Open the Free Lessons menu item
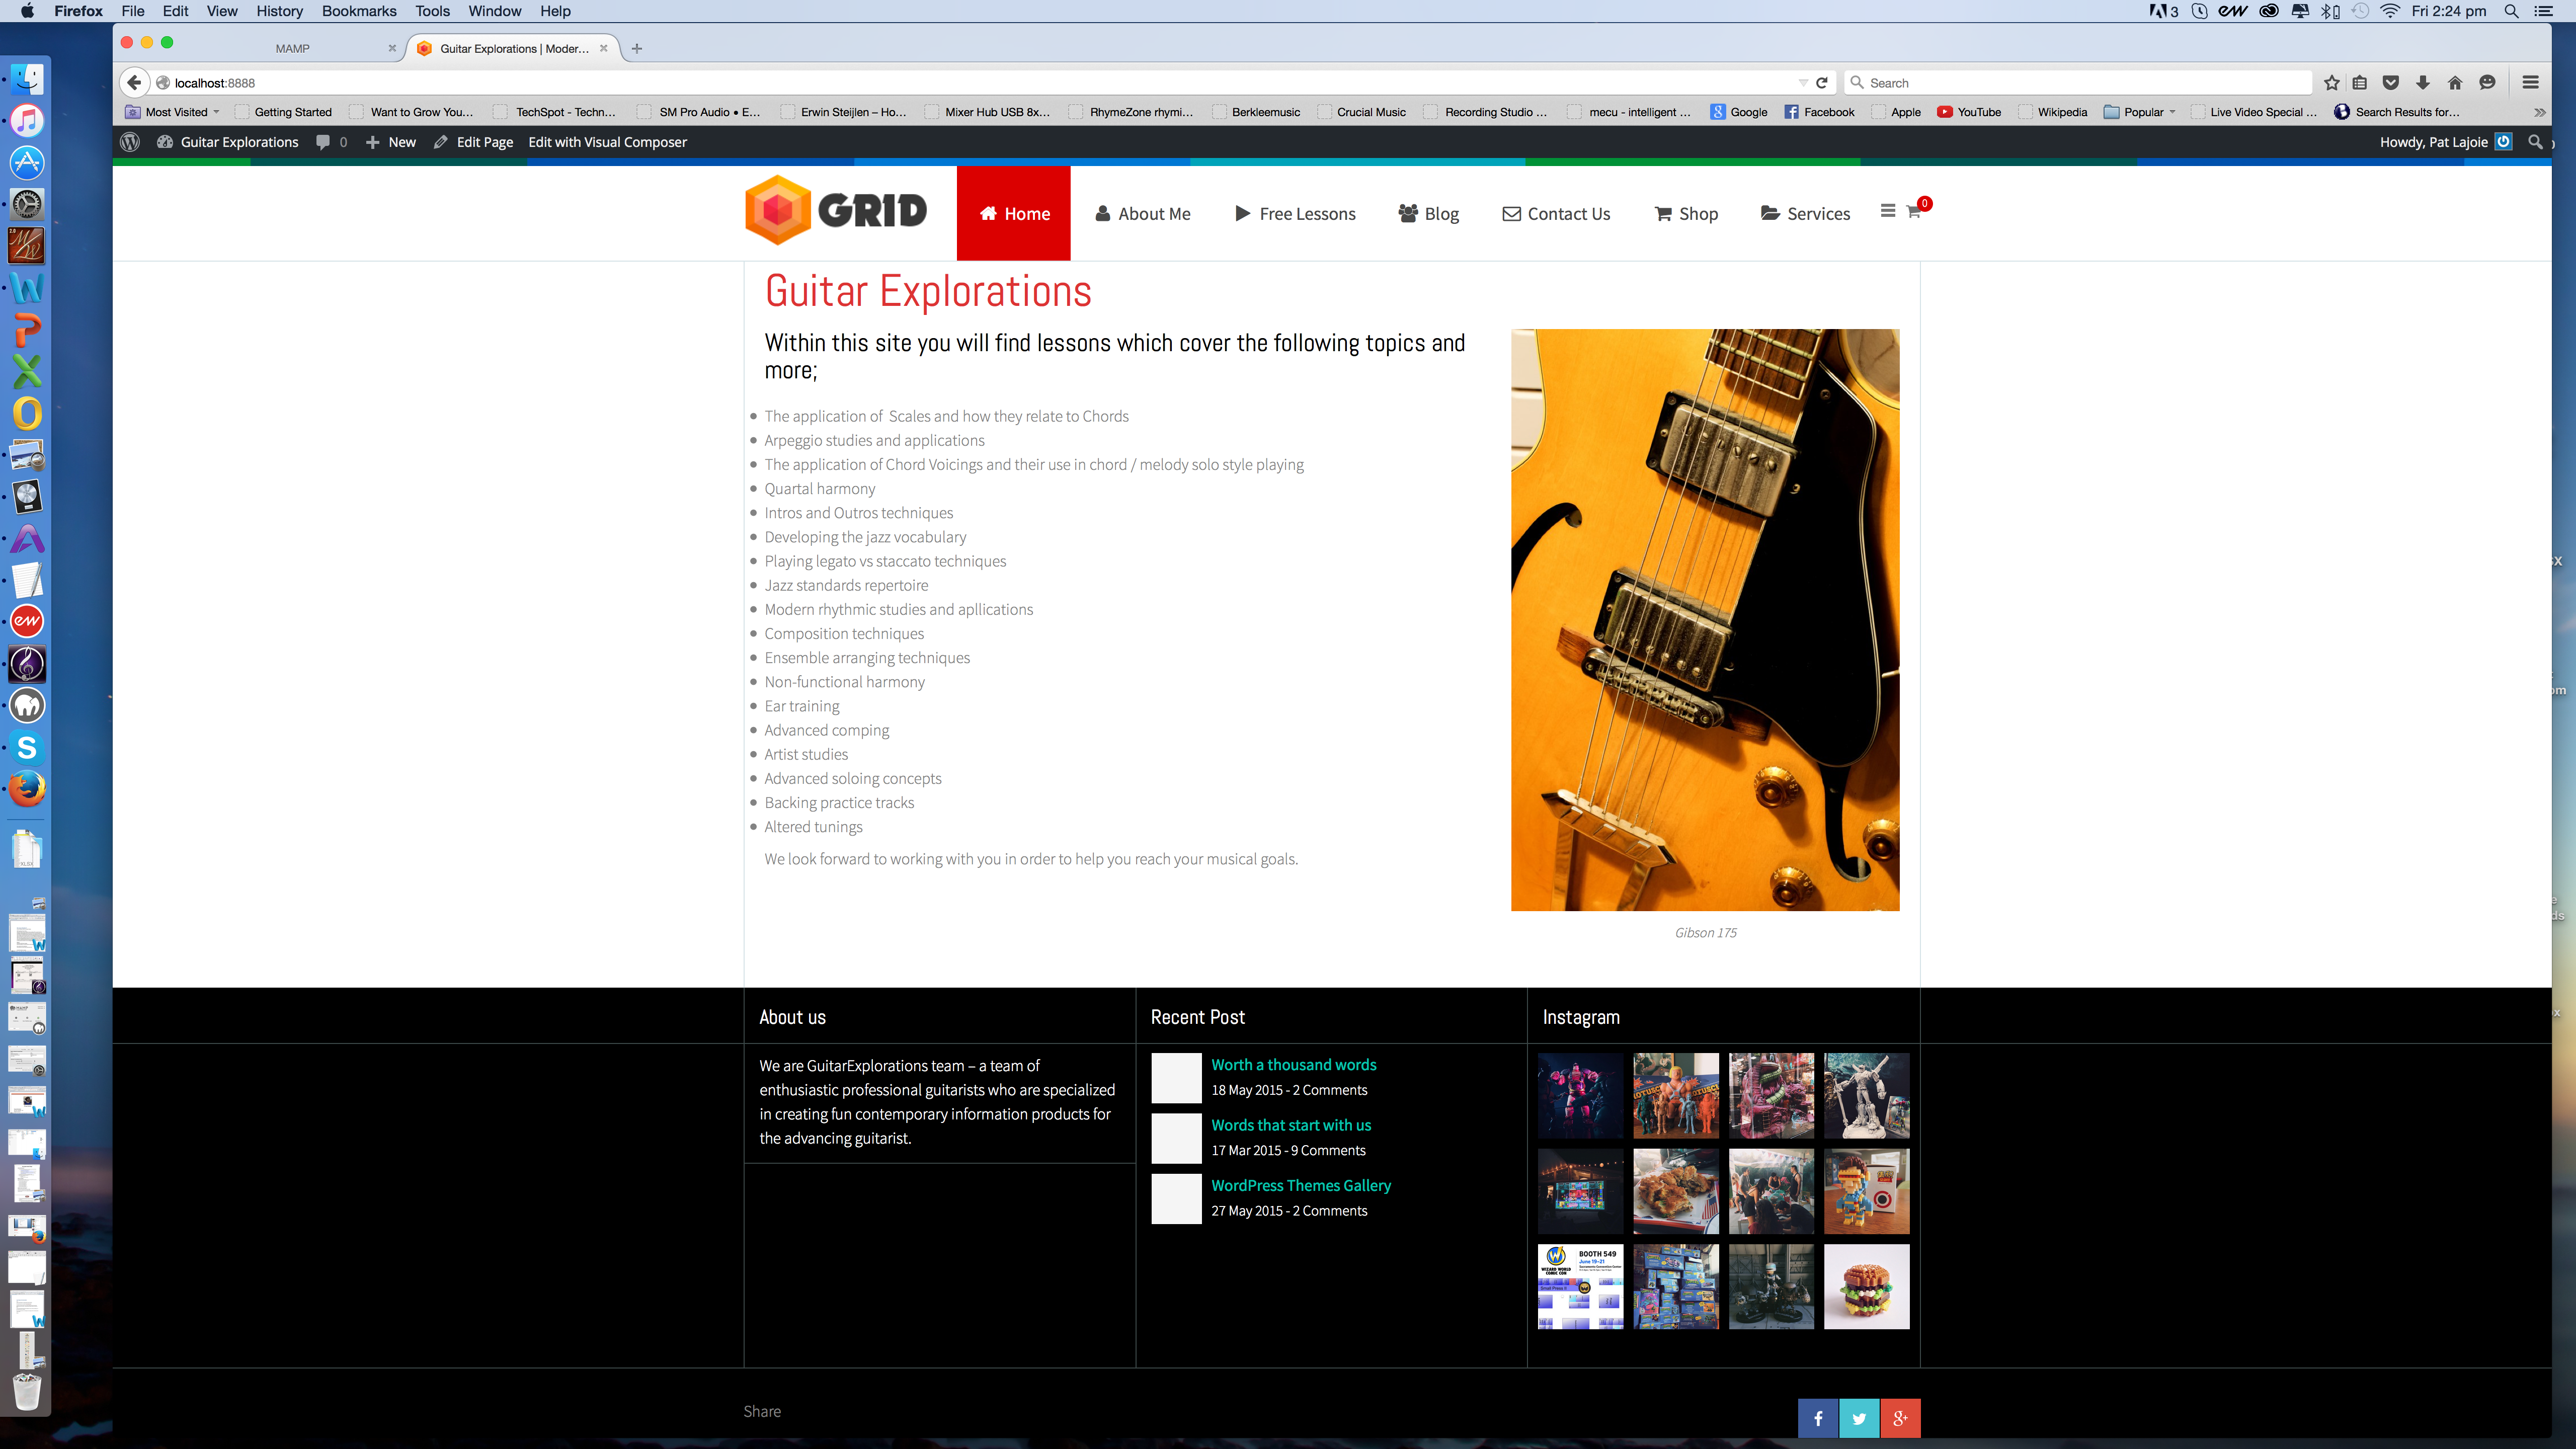The height and width of the screenshot is (1449, 2576). pyautogui.click(x=1296, y=214)
